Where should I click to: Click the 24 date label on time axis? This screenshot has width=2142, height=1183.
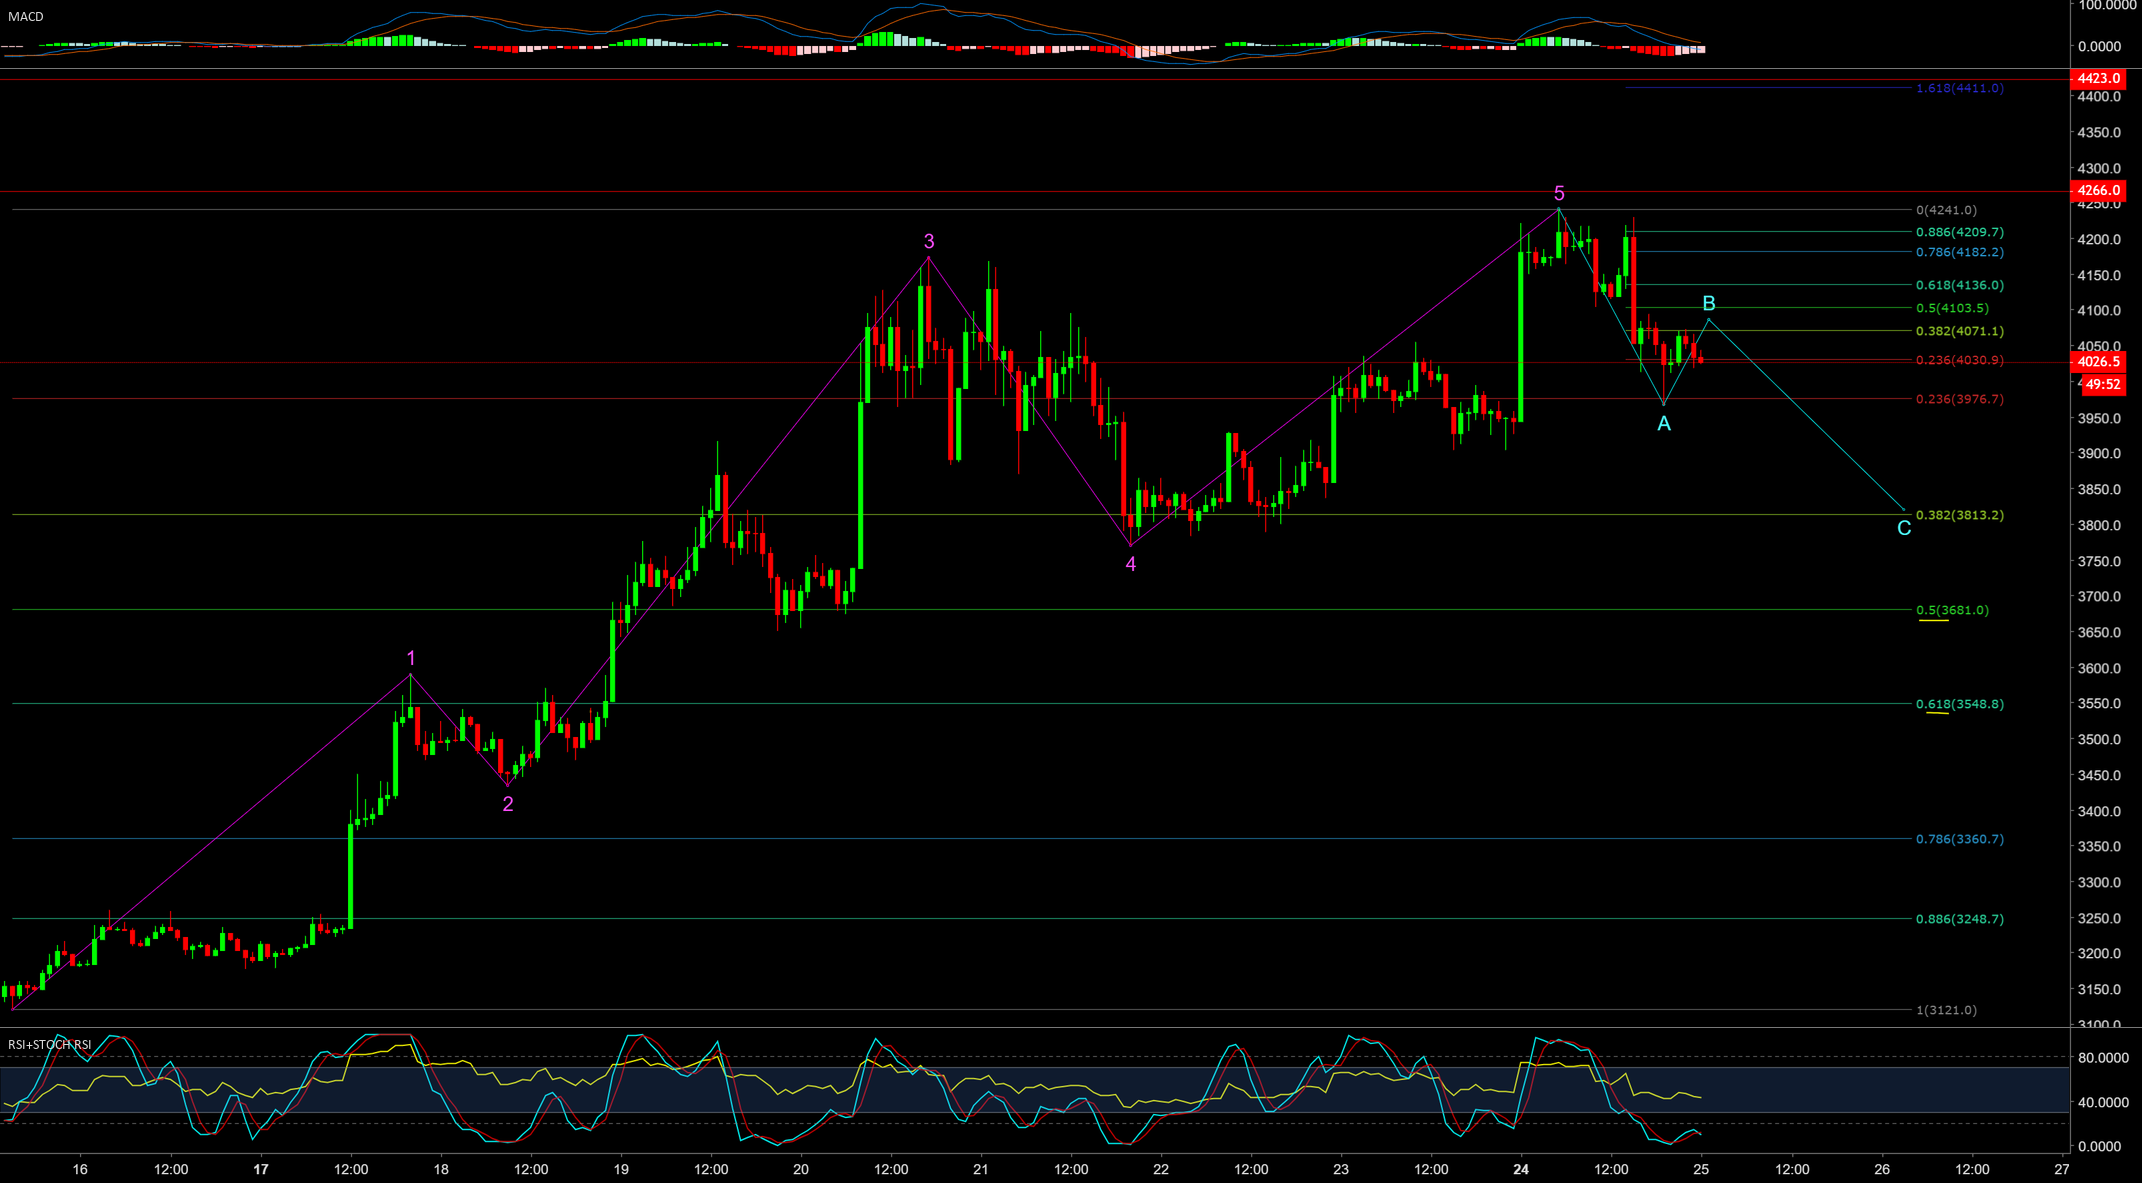click(1519, 1168)
